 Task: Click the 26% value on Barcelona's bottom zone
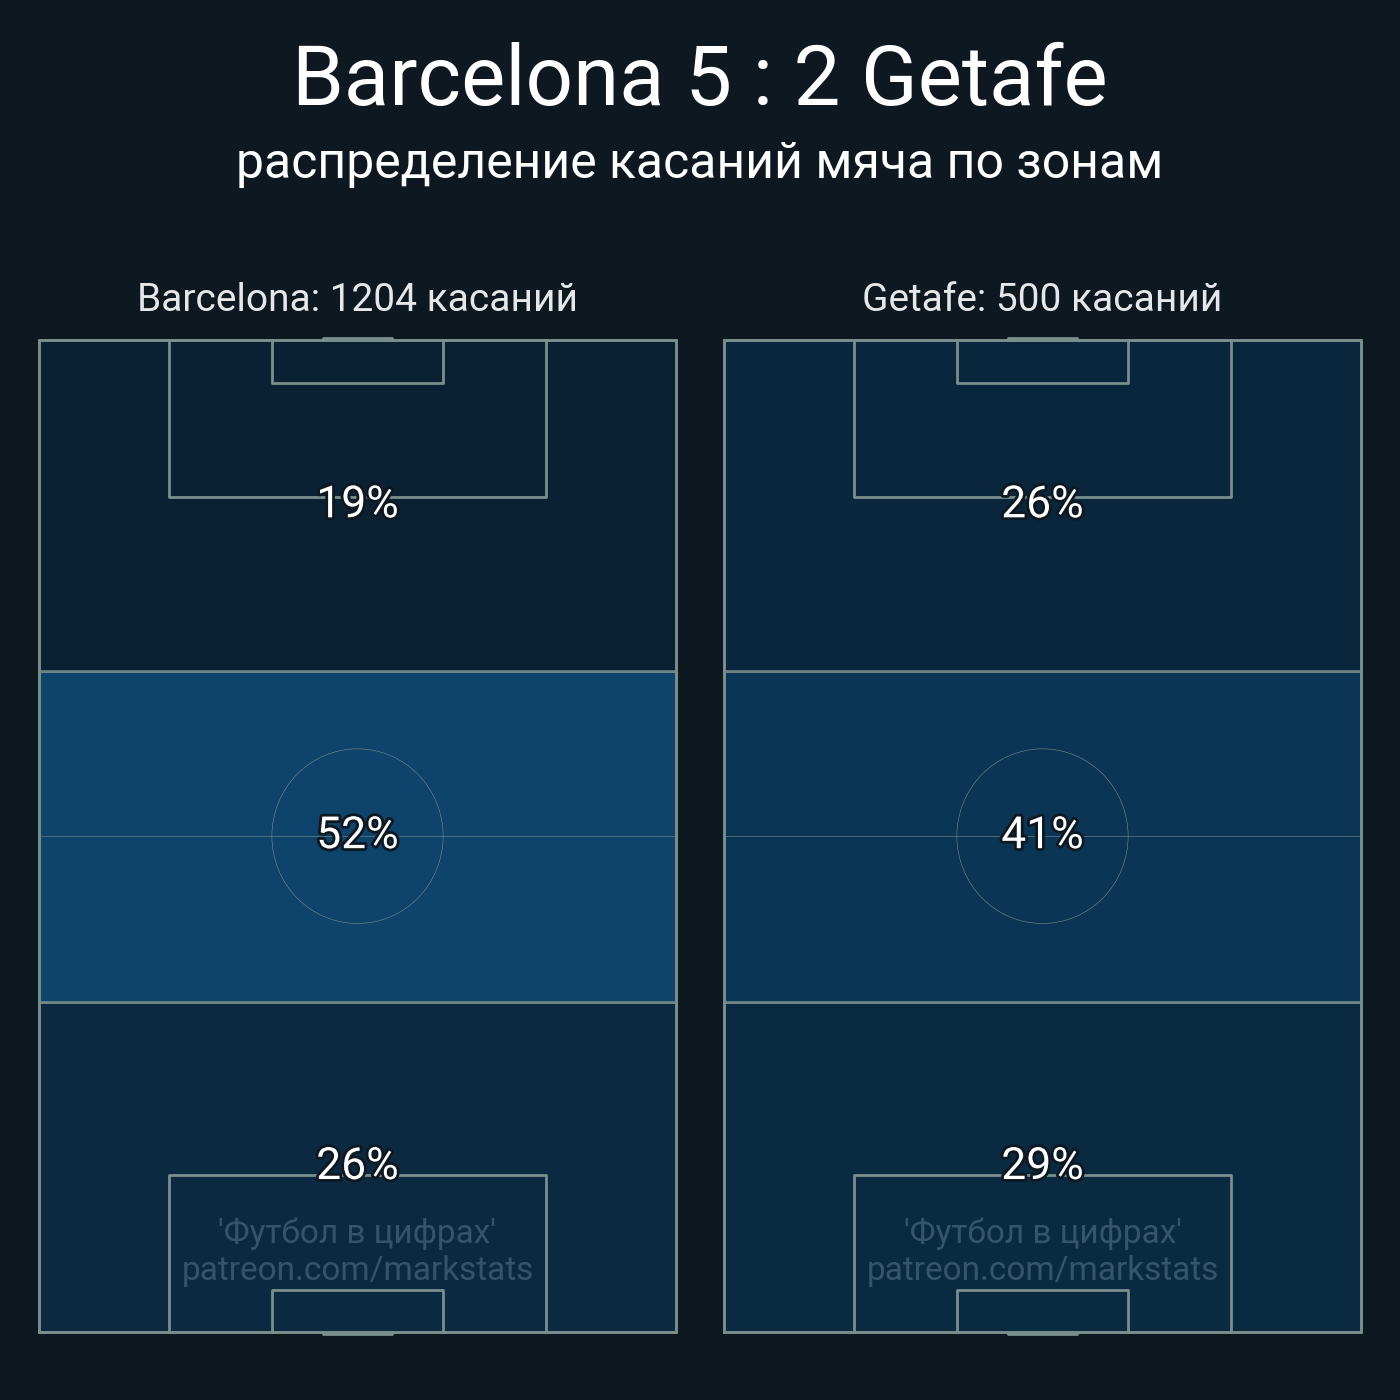click(x=357, y=1164)
